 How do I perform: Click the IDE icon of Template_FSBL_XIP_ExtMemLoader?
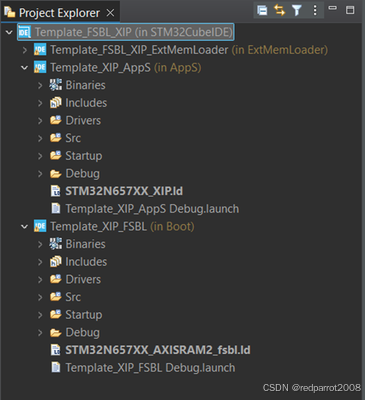pyautogui.click(x=40, y=50)
